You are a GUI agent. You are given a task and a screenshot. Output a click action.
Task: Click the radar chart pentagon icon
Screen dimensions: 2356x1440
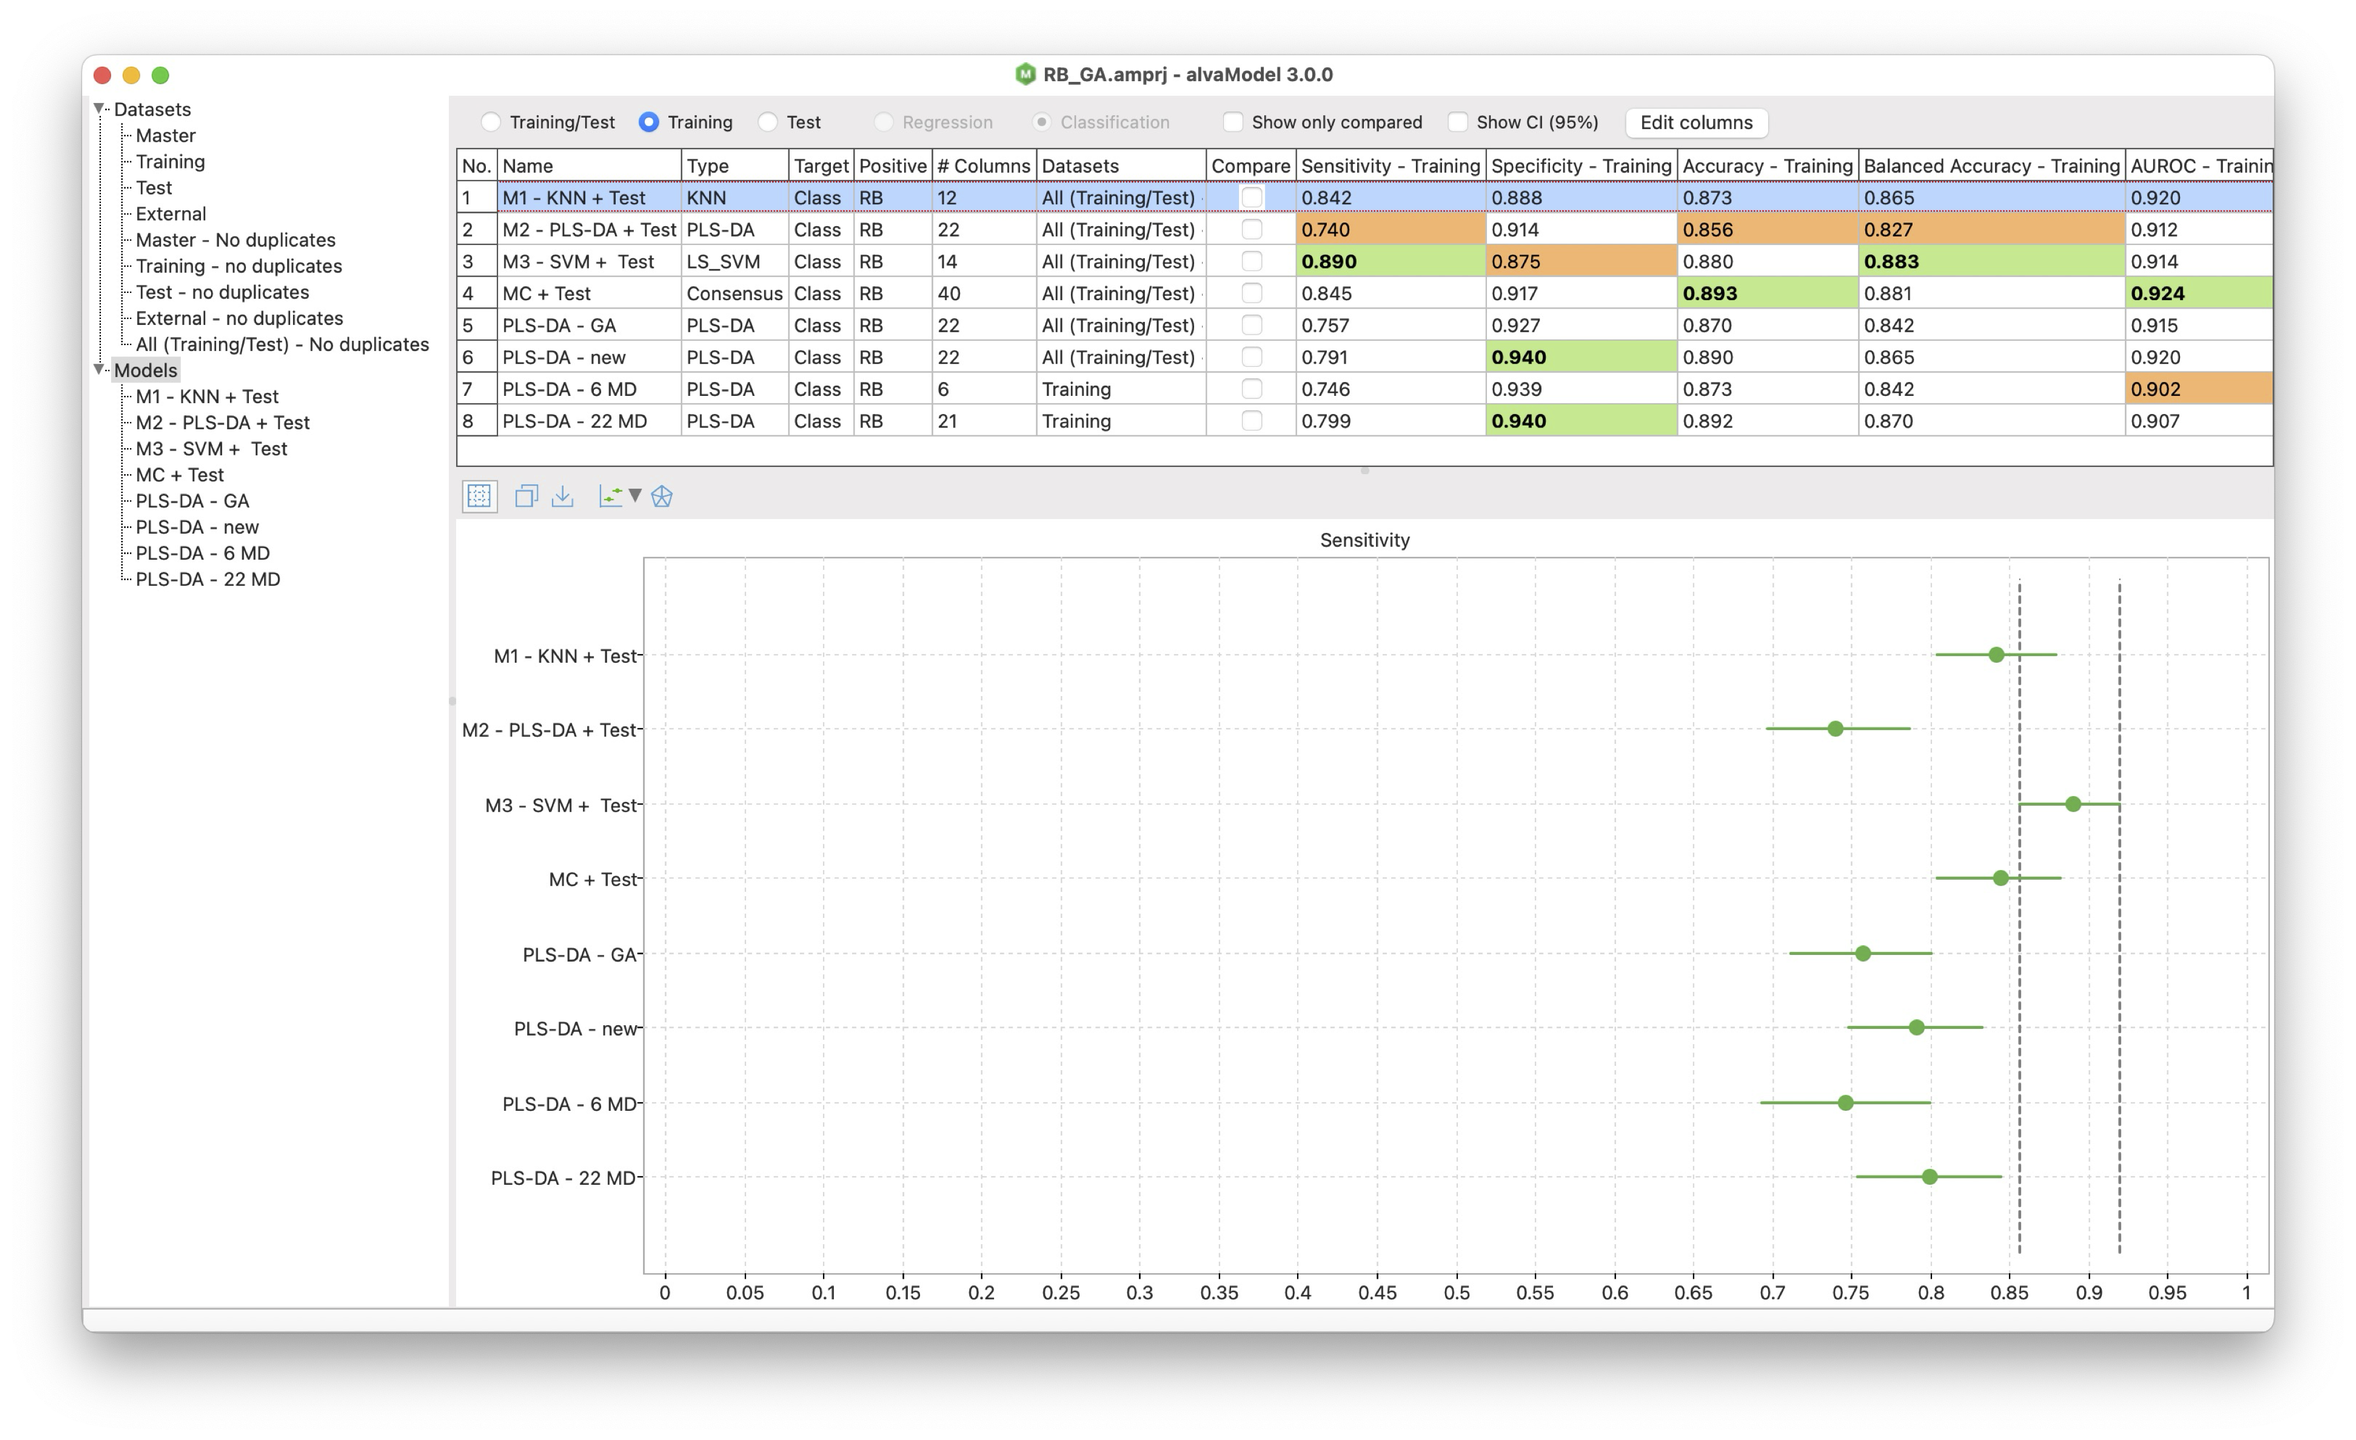pos(662,496)
